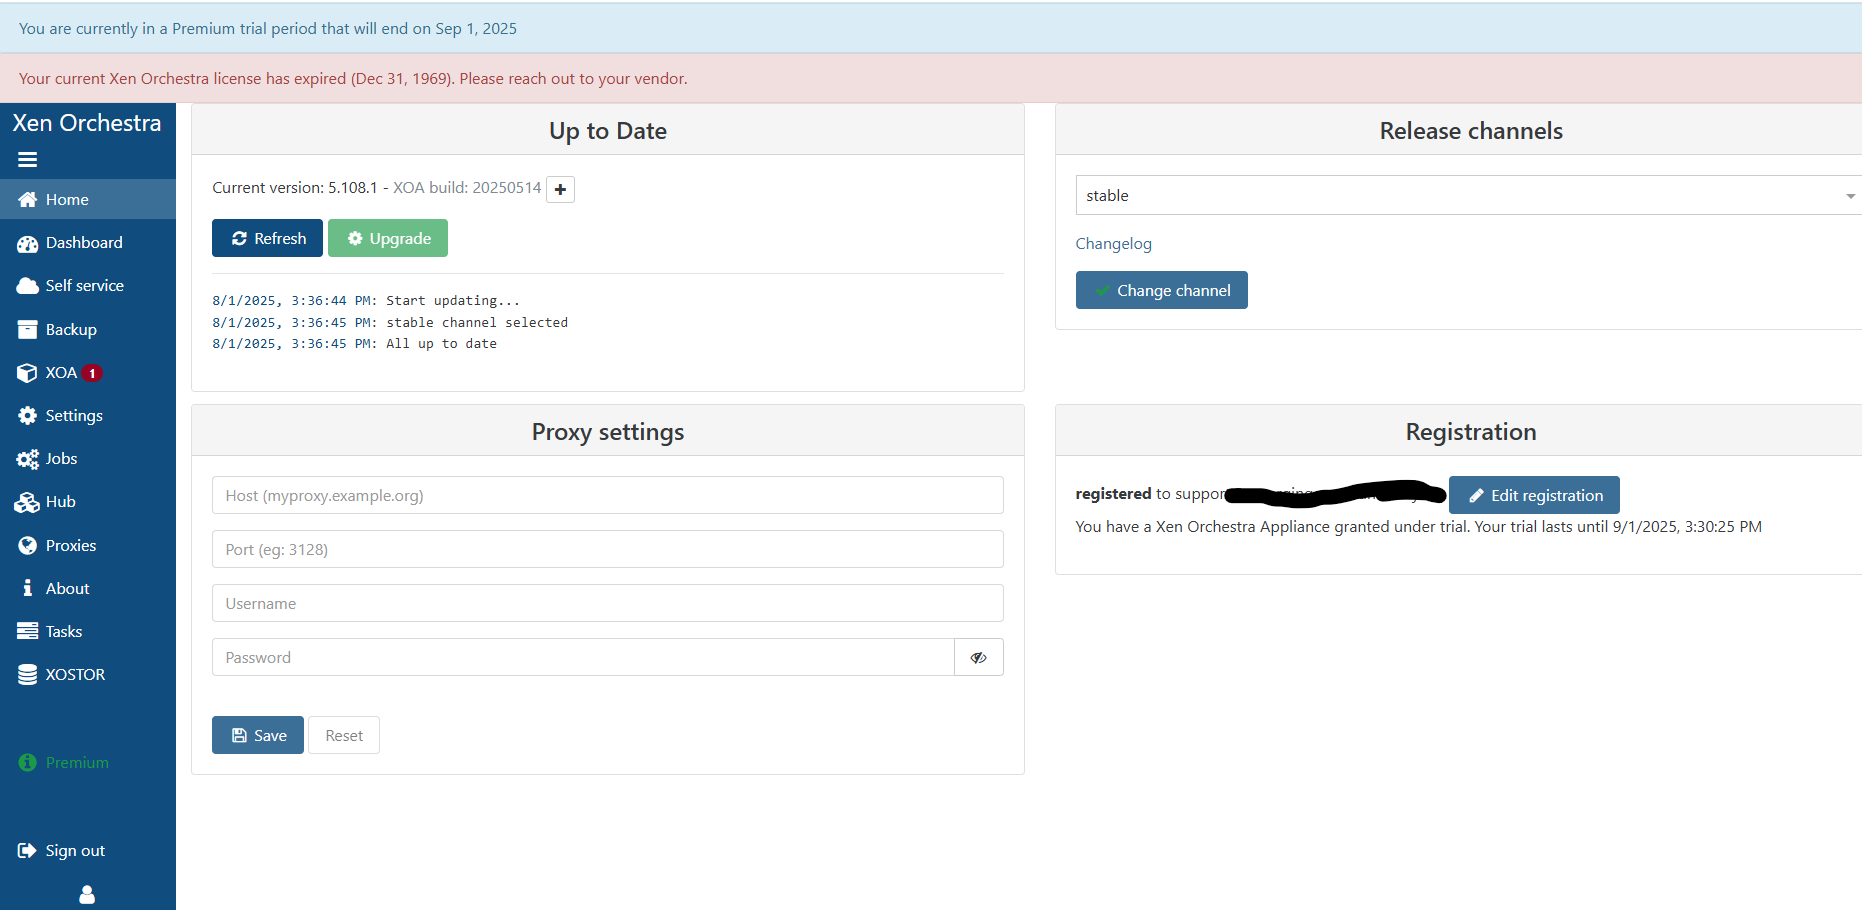Open the Settings menu entry
This screenshot has height=910, width=1862.
coord(88,416)
